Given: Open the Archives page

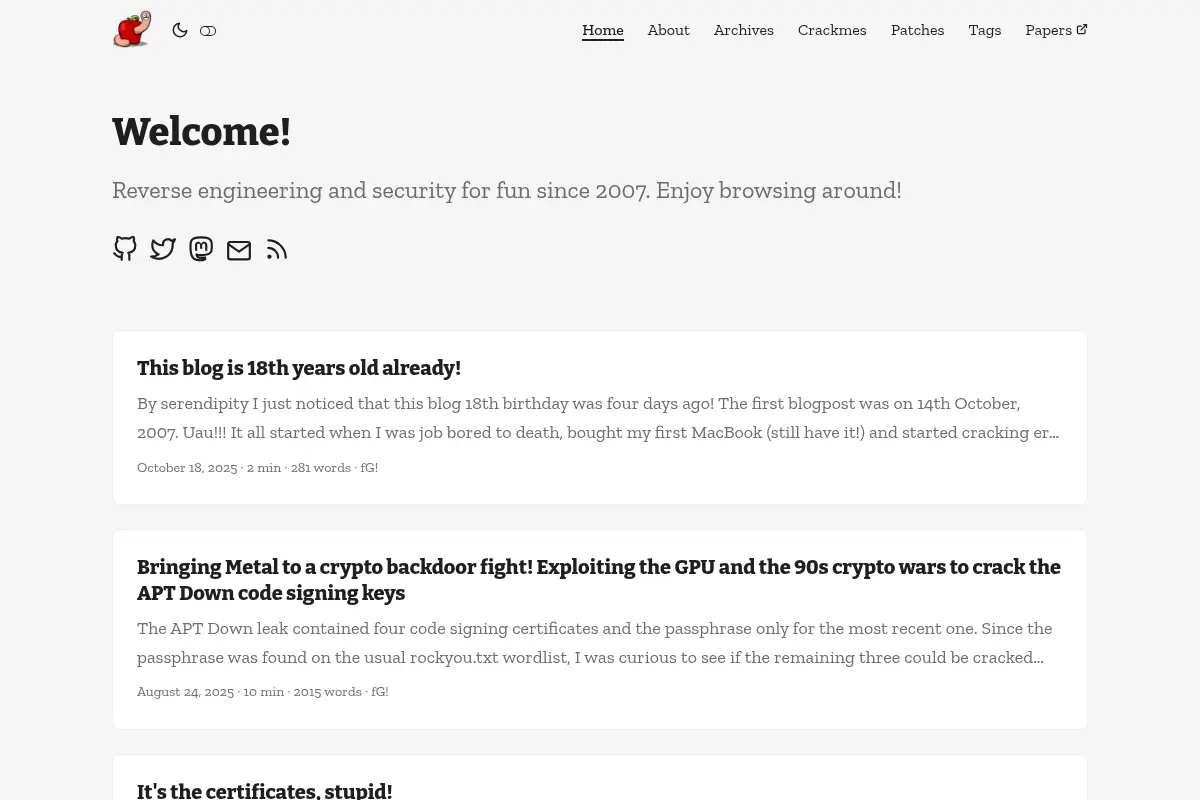Looking at the screenshot, I should [743, 30].
